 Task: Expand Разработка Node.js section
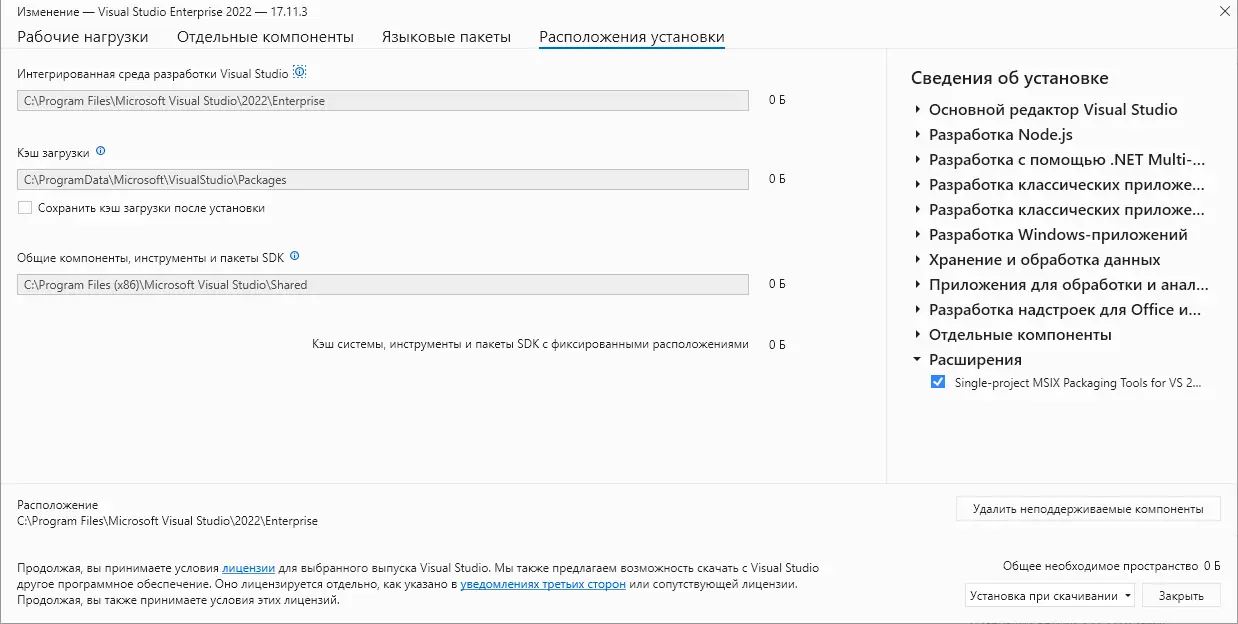click(917, 135)
